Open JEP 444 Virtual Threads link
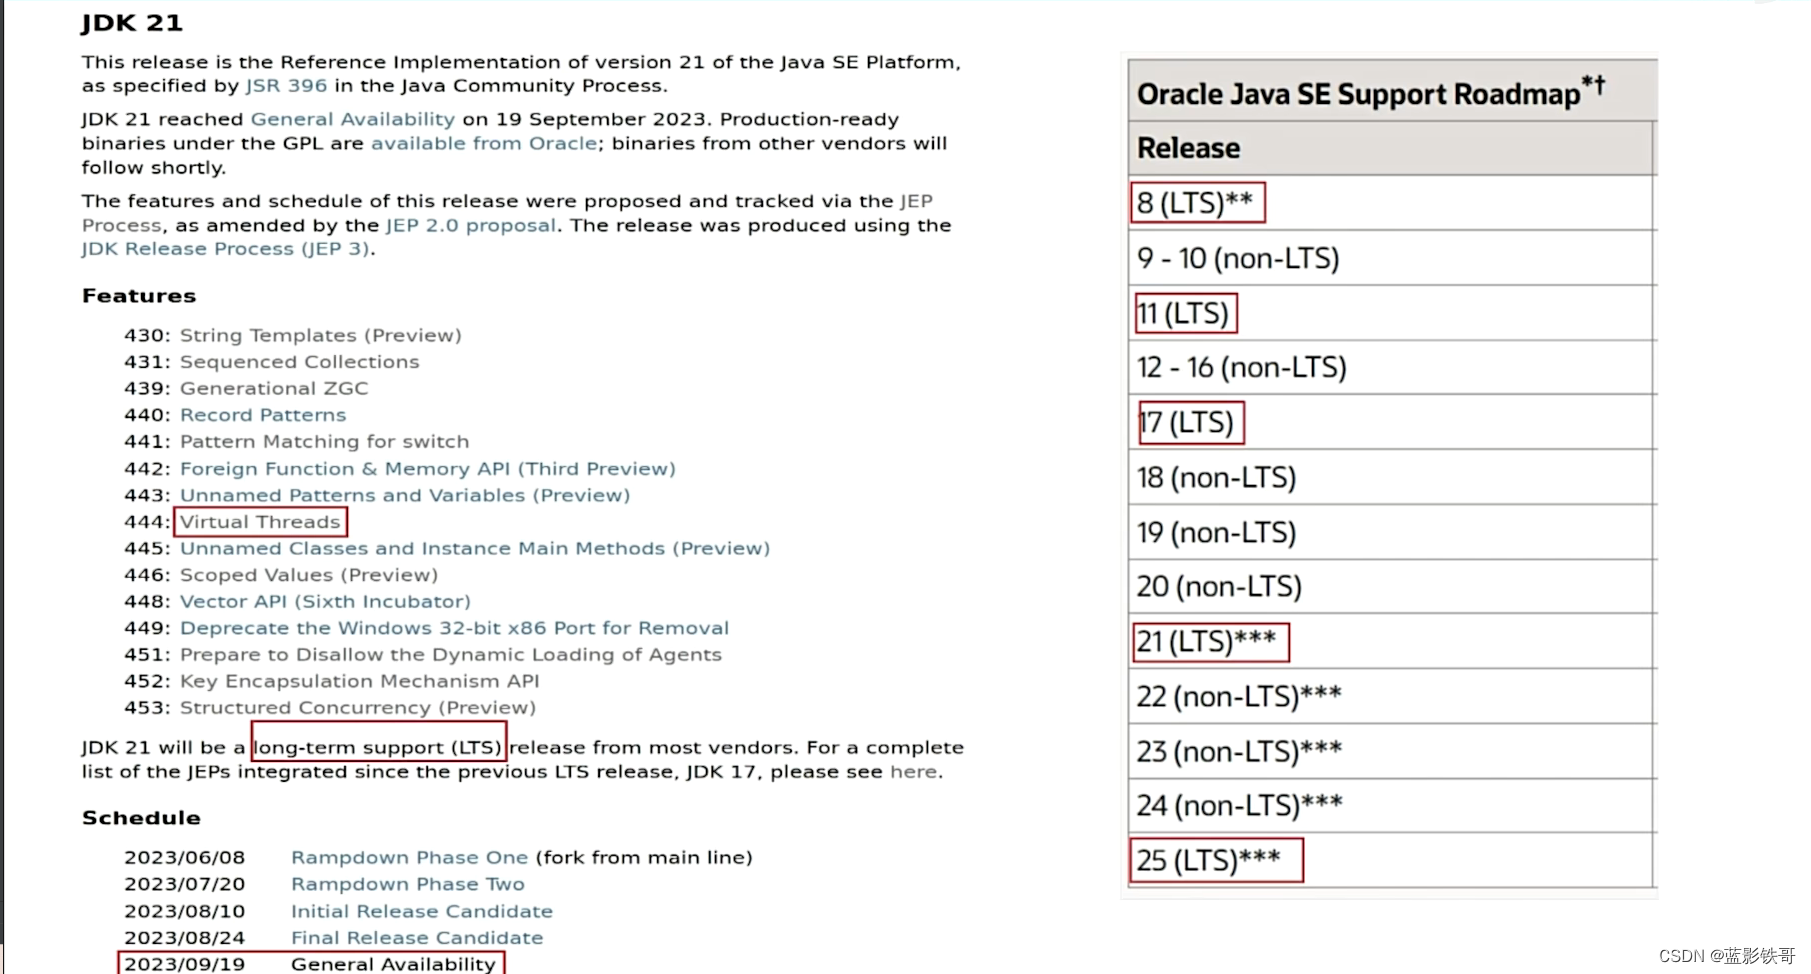Image resolution: width=1811 pixels, height=974 pixels. (x=260, y=522)
